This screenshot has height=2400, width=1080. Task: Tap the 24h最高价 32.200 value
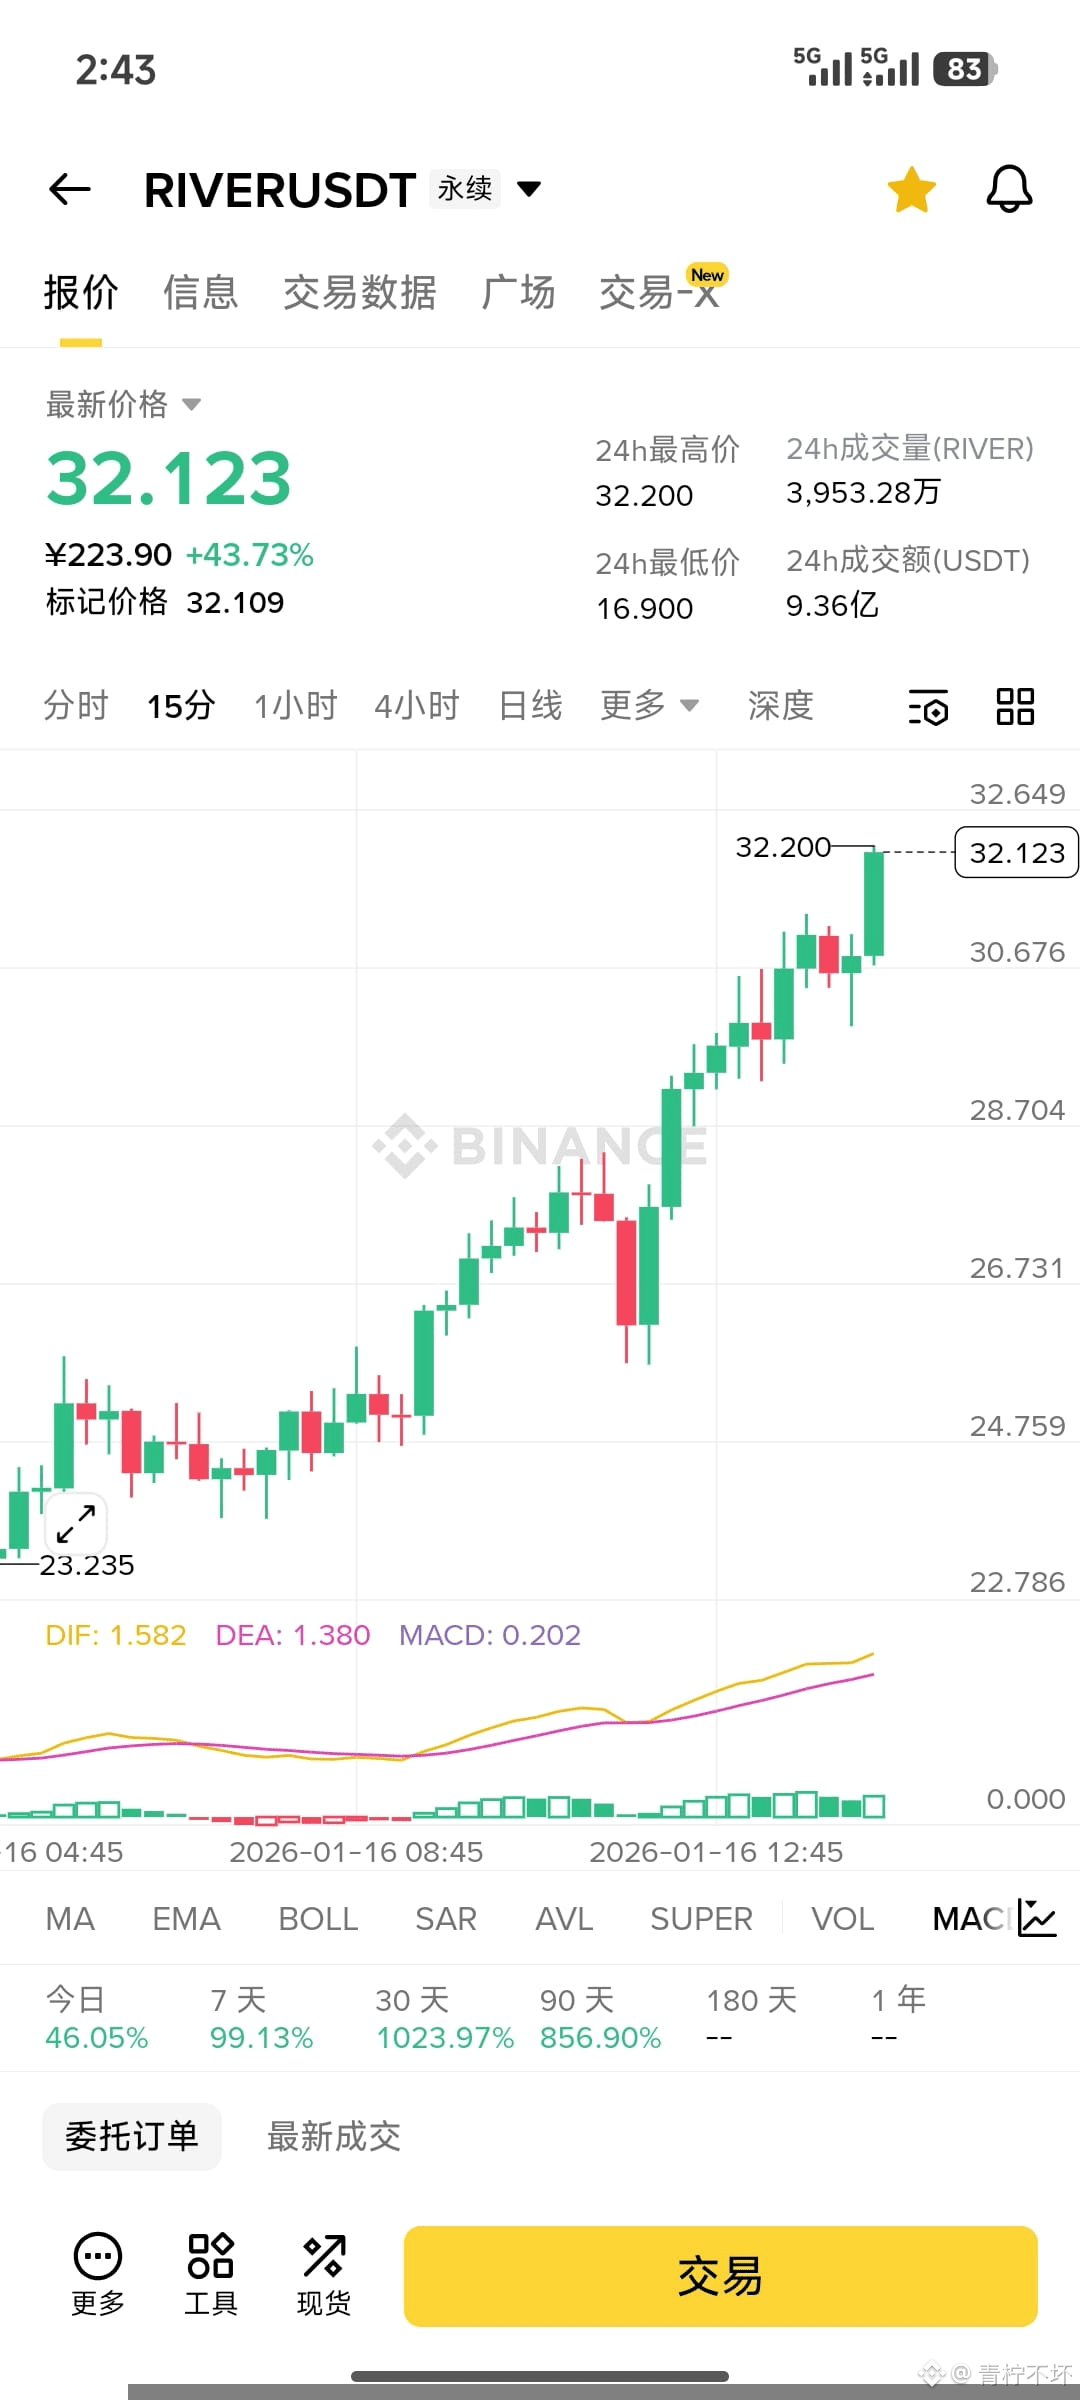click(x=644, y=496)
